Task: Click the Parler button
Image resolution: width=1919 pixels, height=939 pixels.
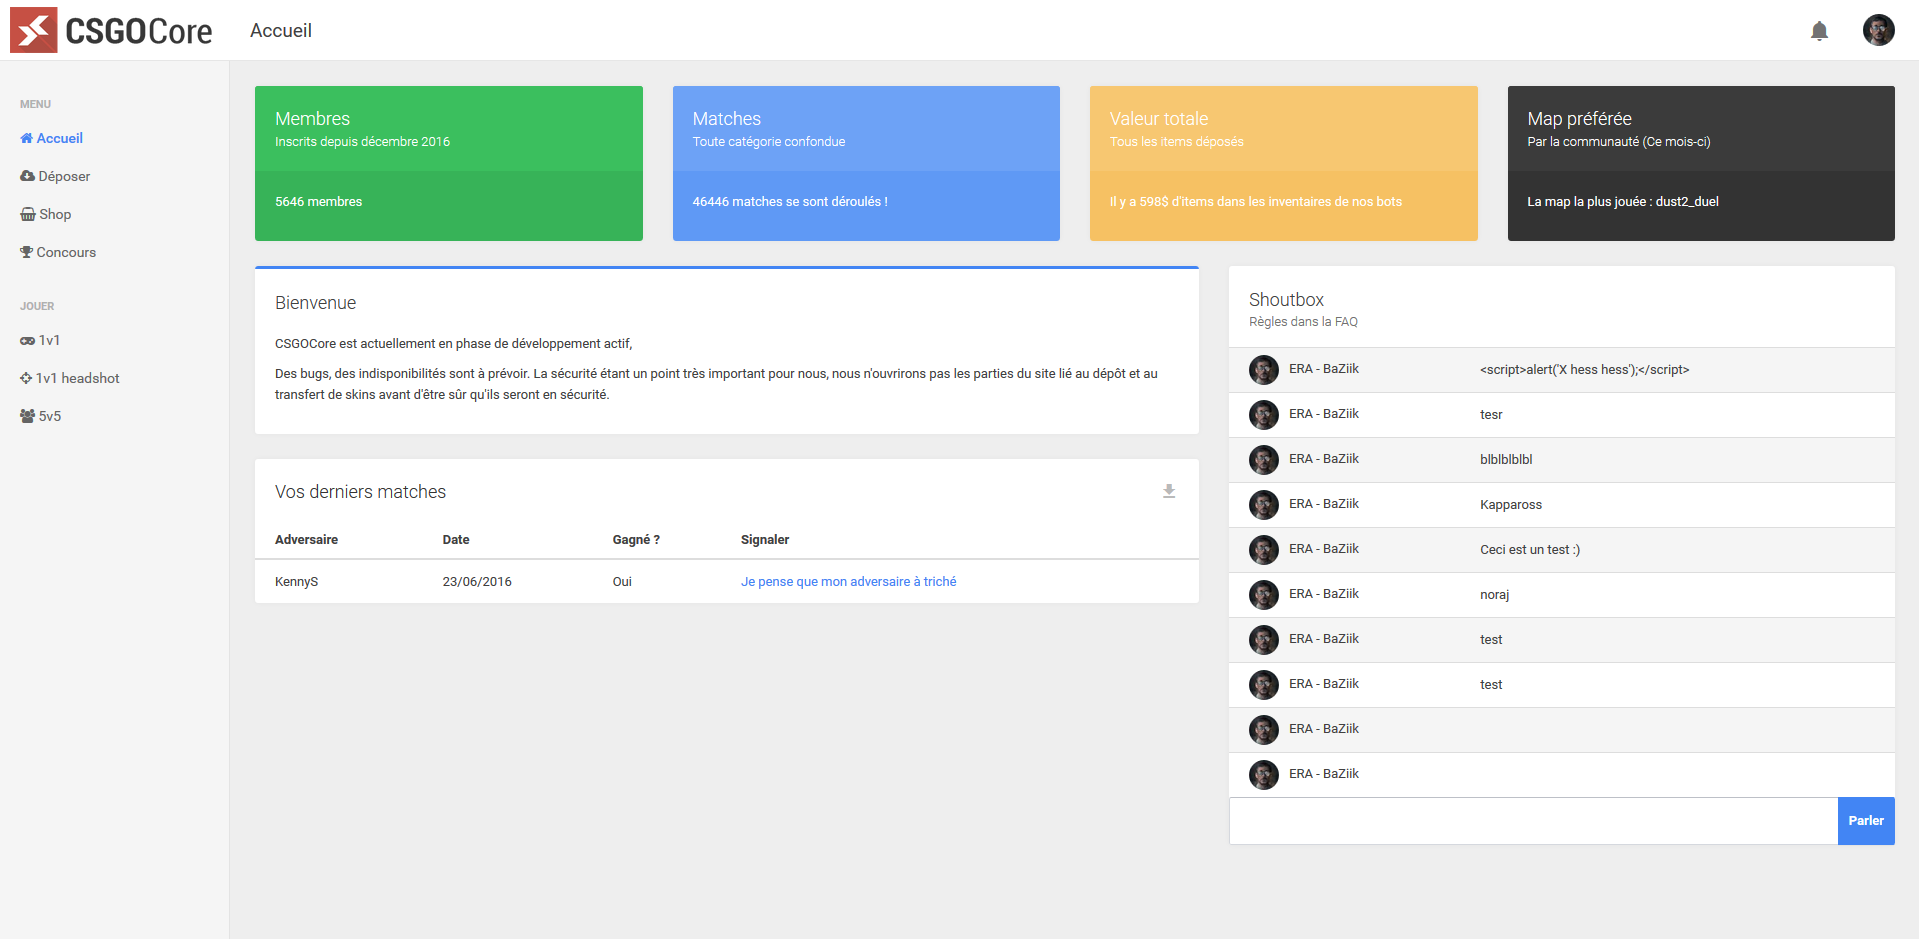Action: point(1866,821)
